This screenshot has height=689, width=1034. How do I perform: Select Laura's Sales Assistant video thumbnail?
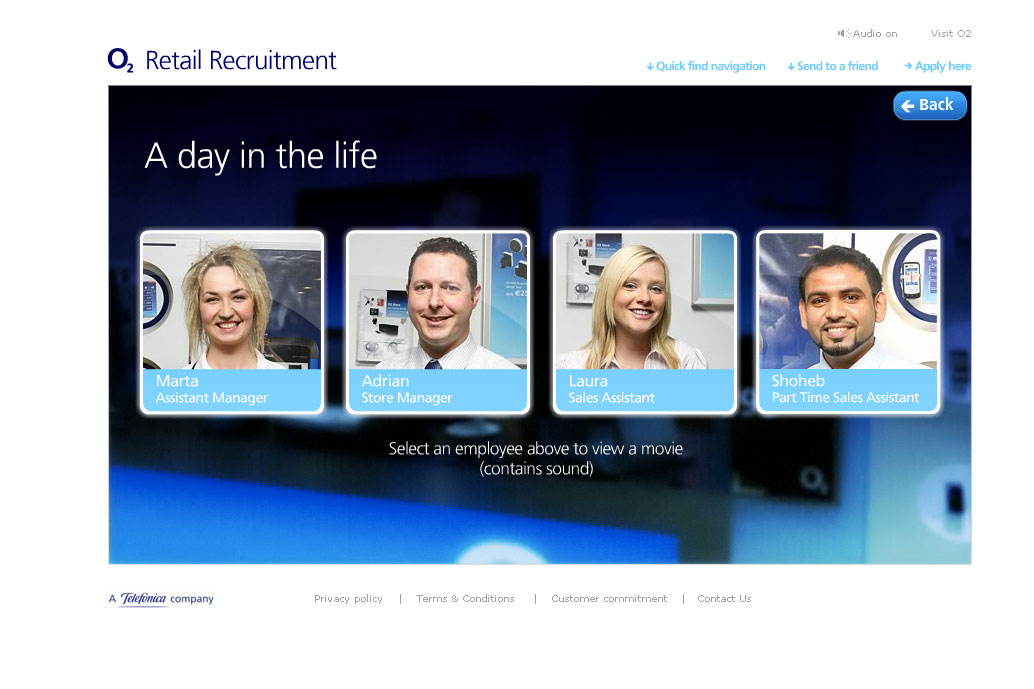click(x=644, y=322)
